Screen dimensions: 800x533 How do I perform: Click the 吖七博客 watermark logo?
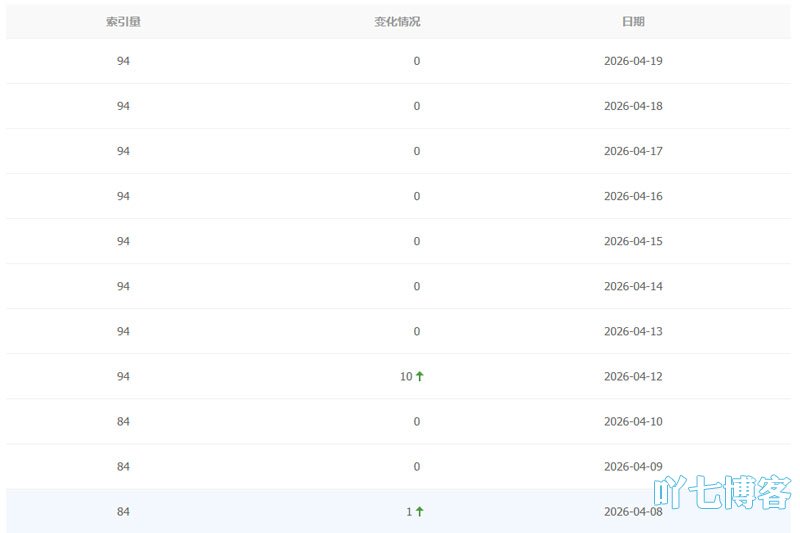pos(722,493)
